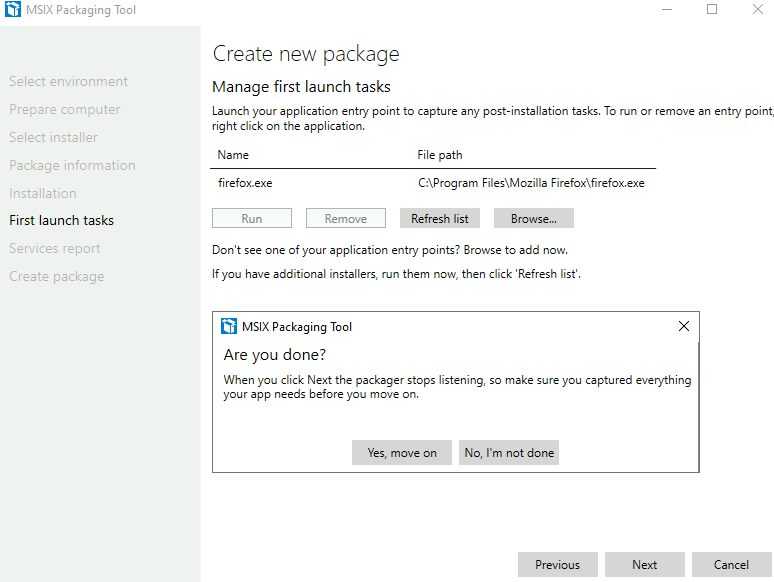Cancel the package creation
This screenshot has height=582, width=774.
[x=732, y=565]
